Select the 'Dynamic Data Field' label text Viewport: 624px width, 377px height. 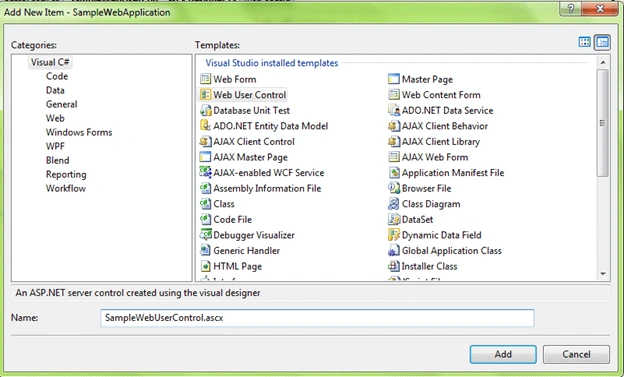coord(441,235)
